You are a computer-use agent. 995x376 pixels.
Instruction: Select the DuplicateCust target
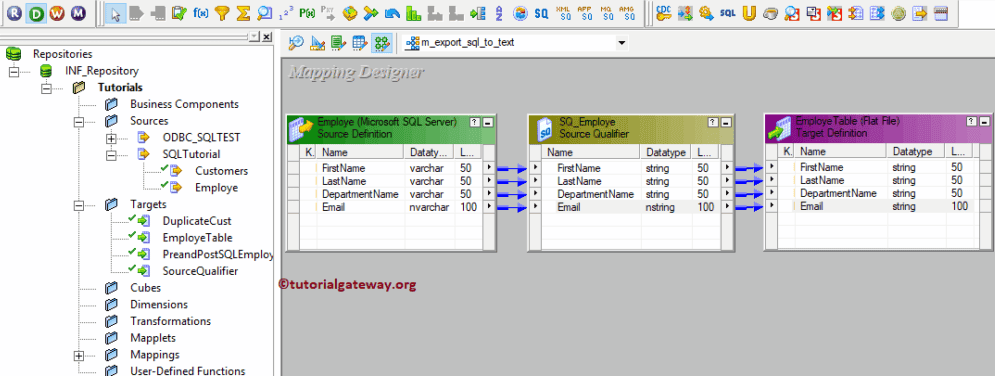click(x=197, y=221)
